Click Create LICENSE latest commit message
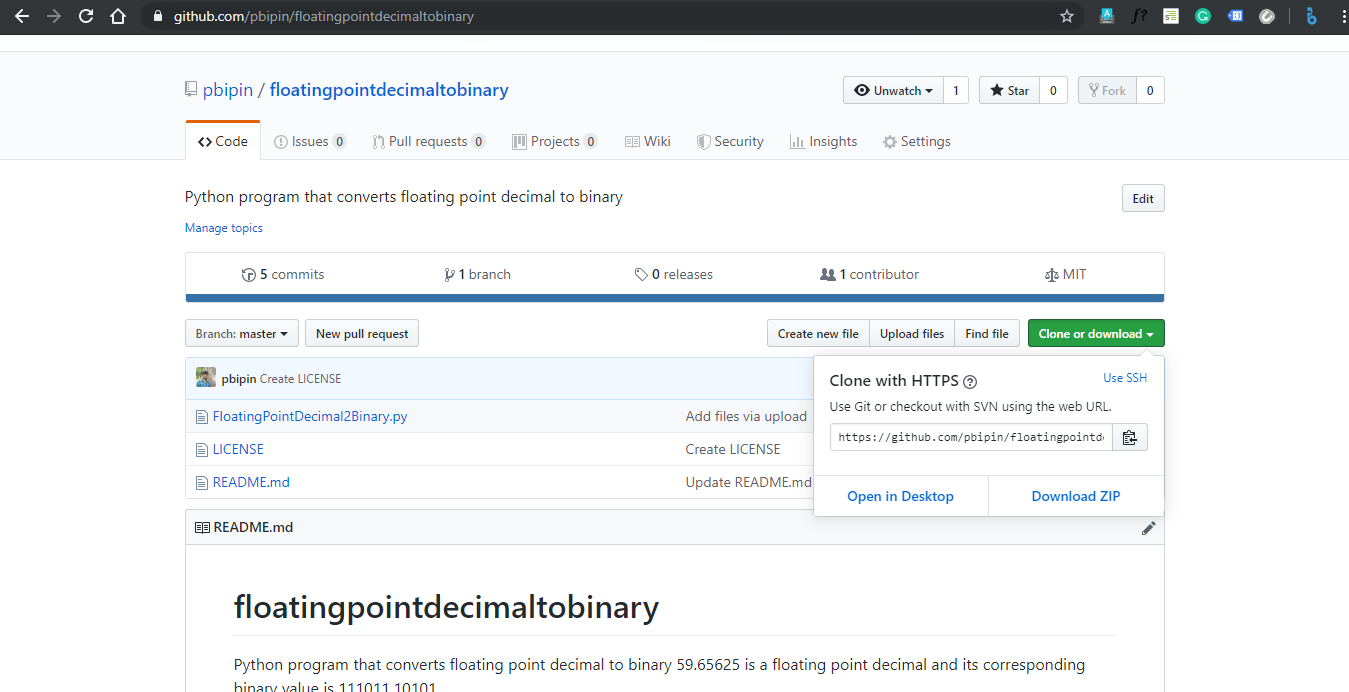Image resolution: width=1349 pixels, height=692 pixels. click(300, 379)
